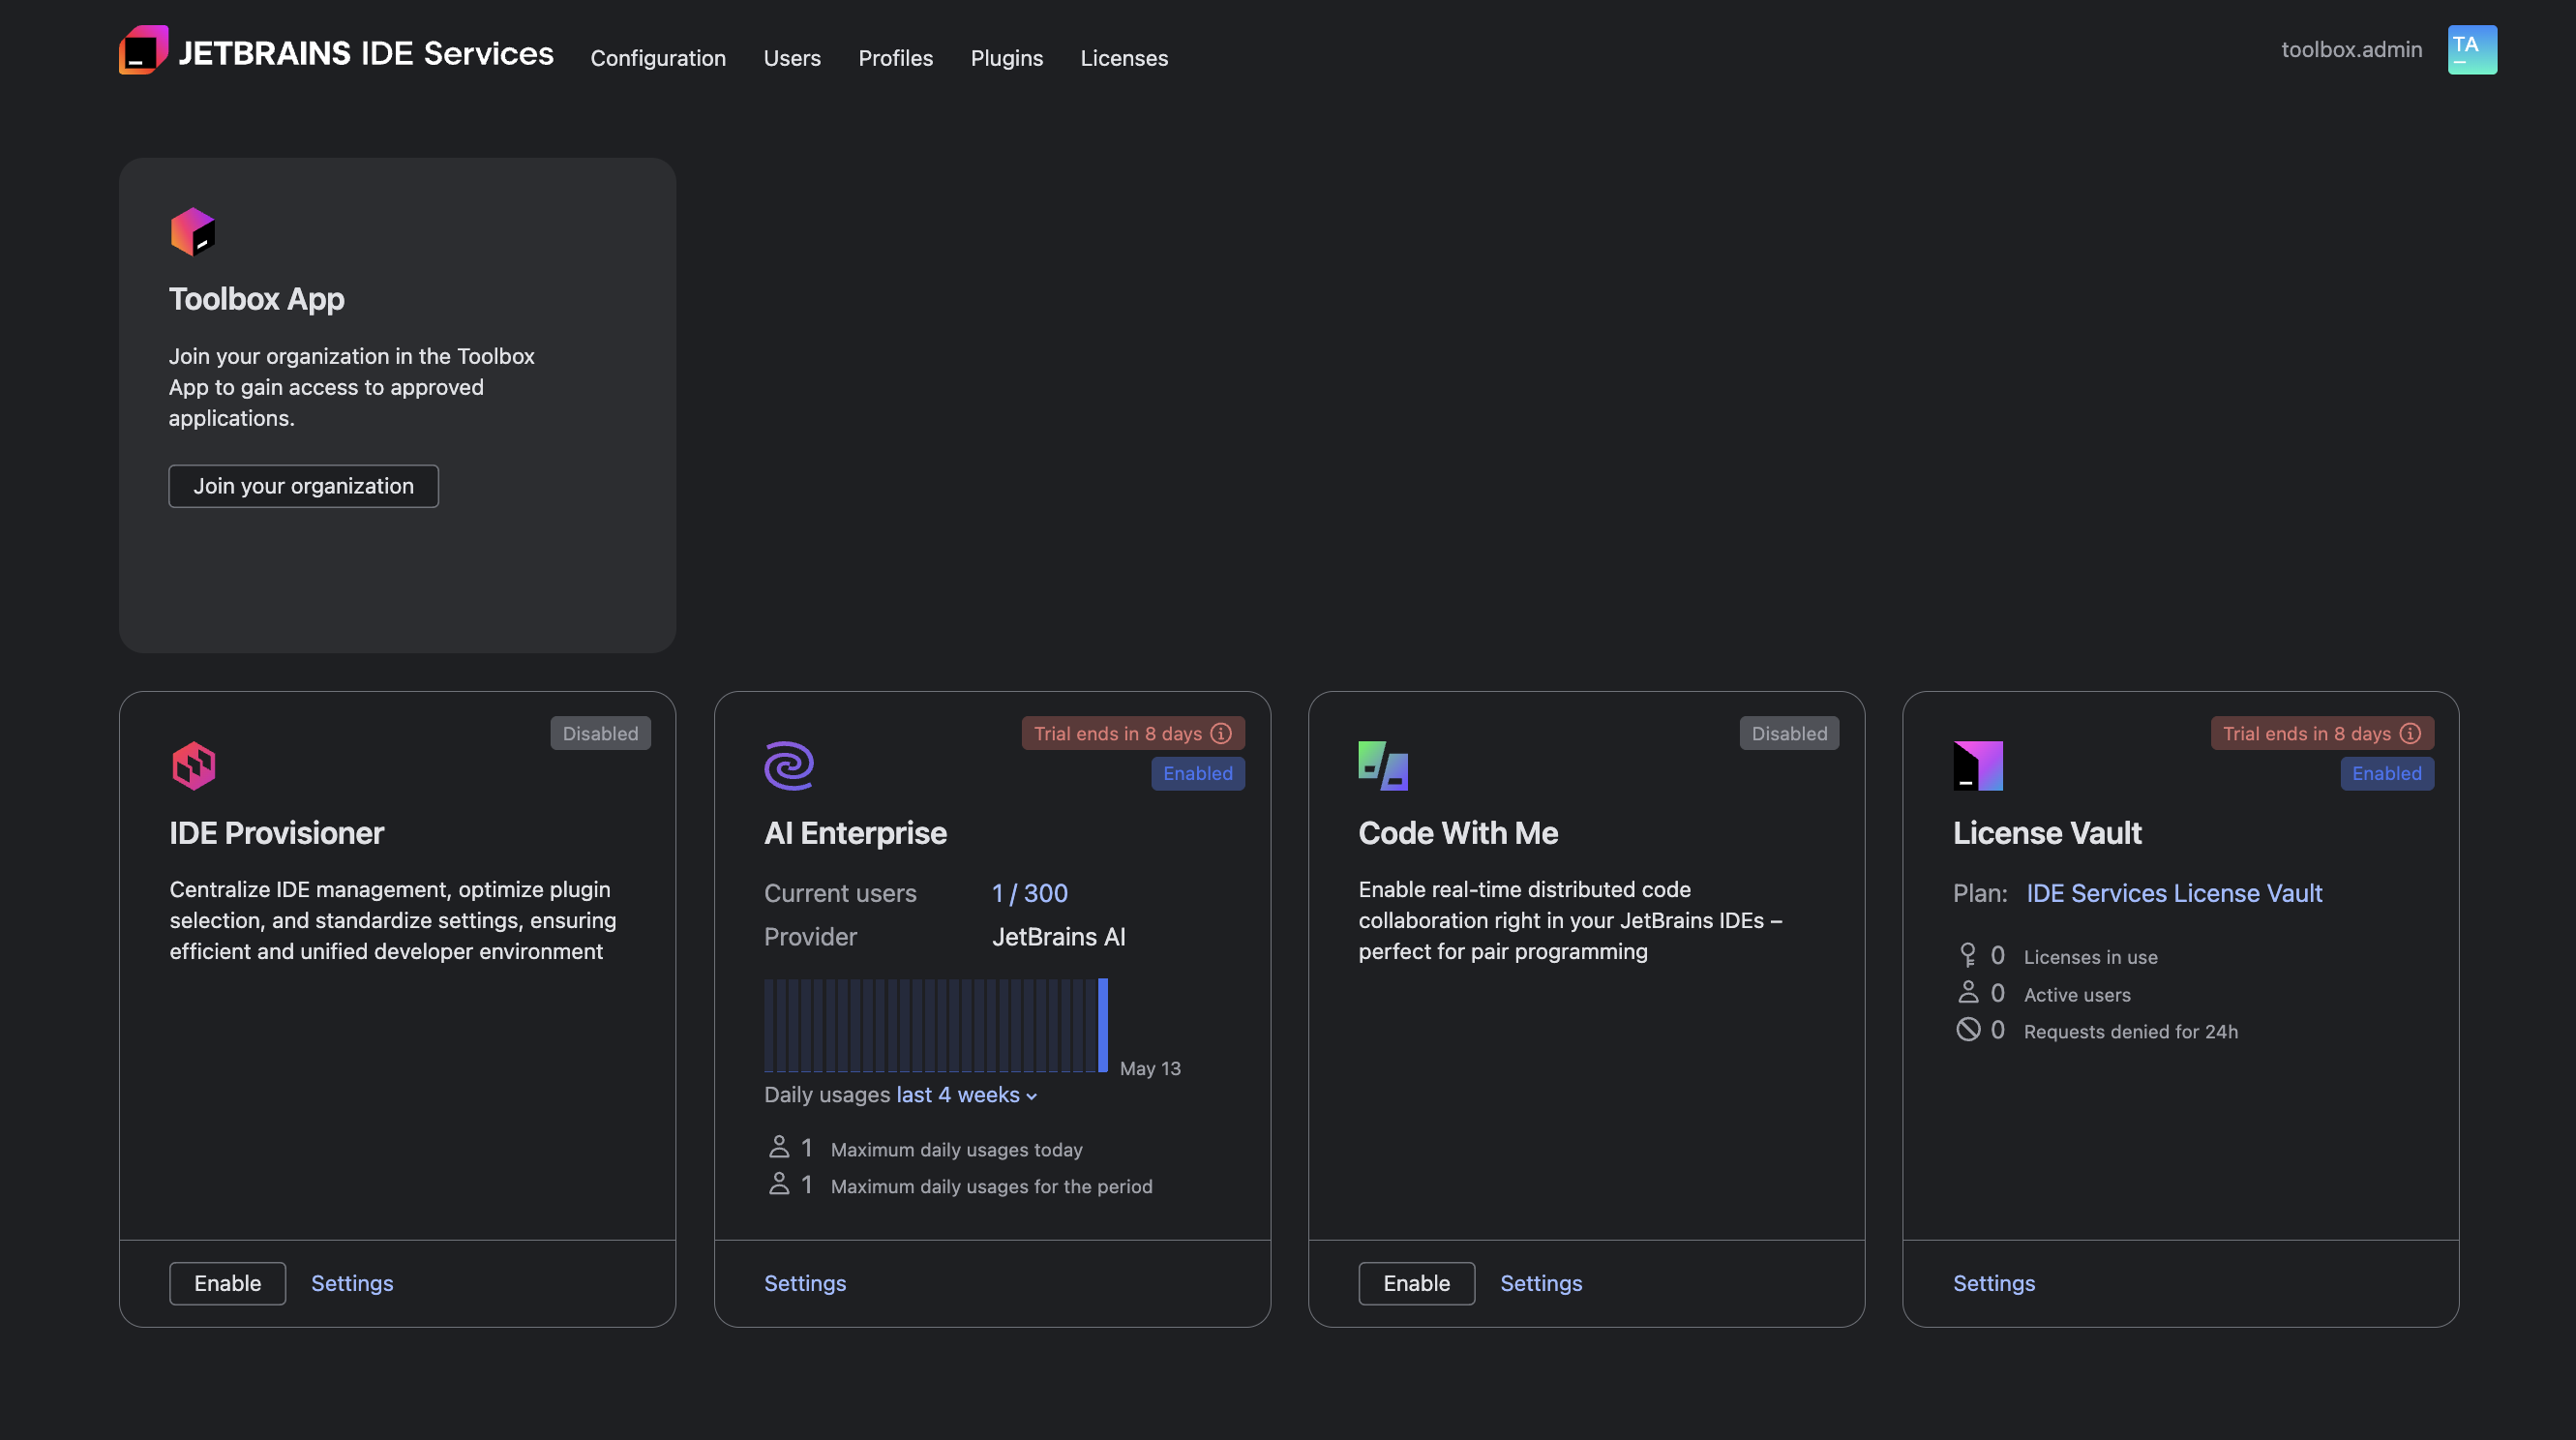The image size is (2576, 1440).
Task: Click the AI Enterprise swirl icon
Action: pyautogui.click(x=790, y=765)
